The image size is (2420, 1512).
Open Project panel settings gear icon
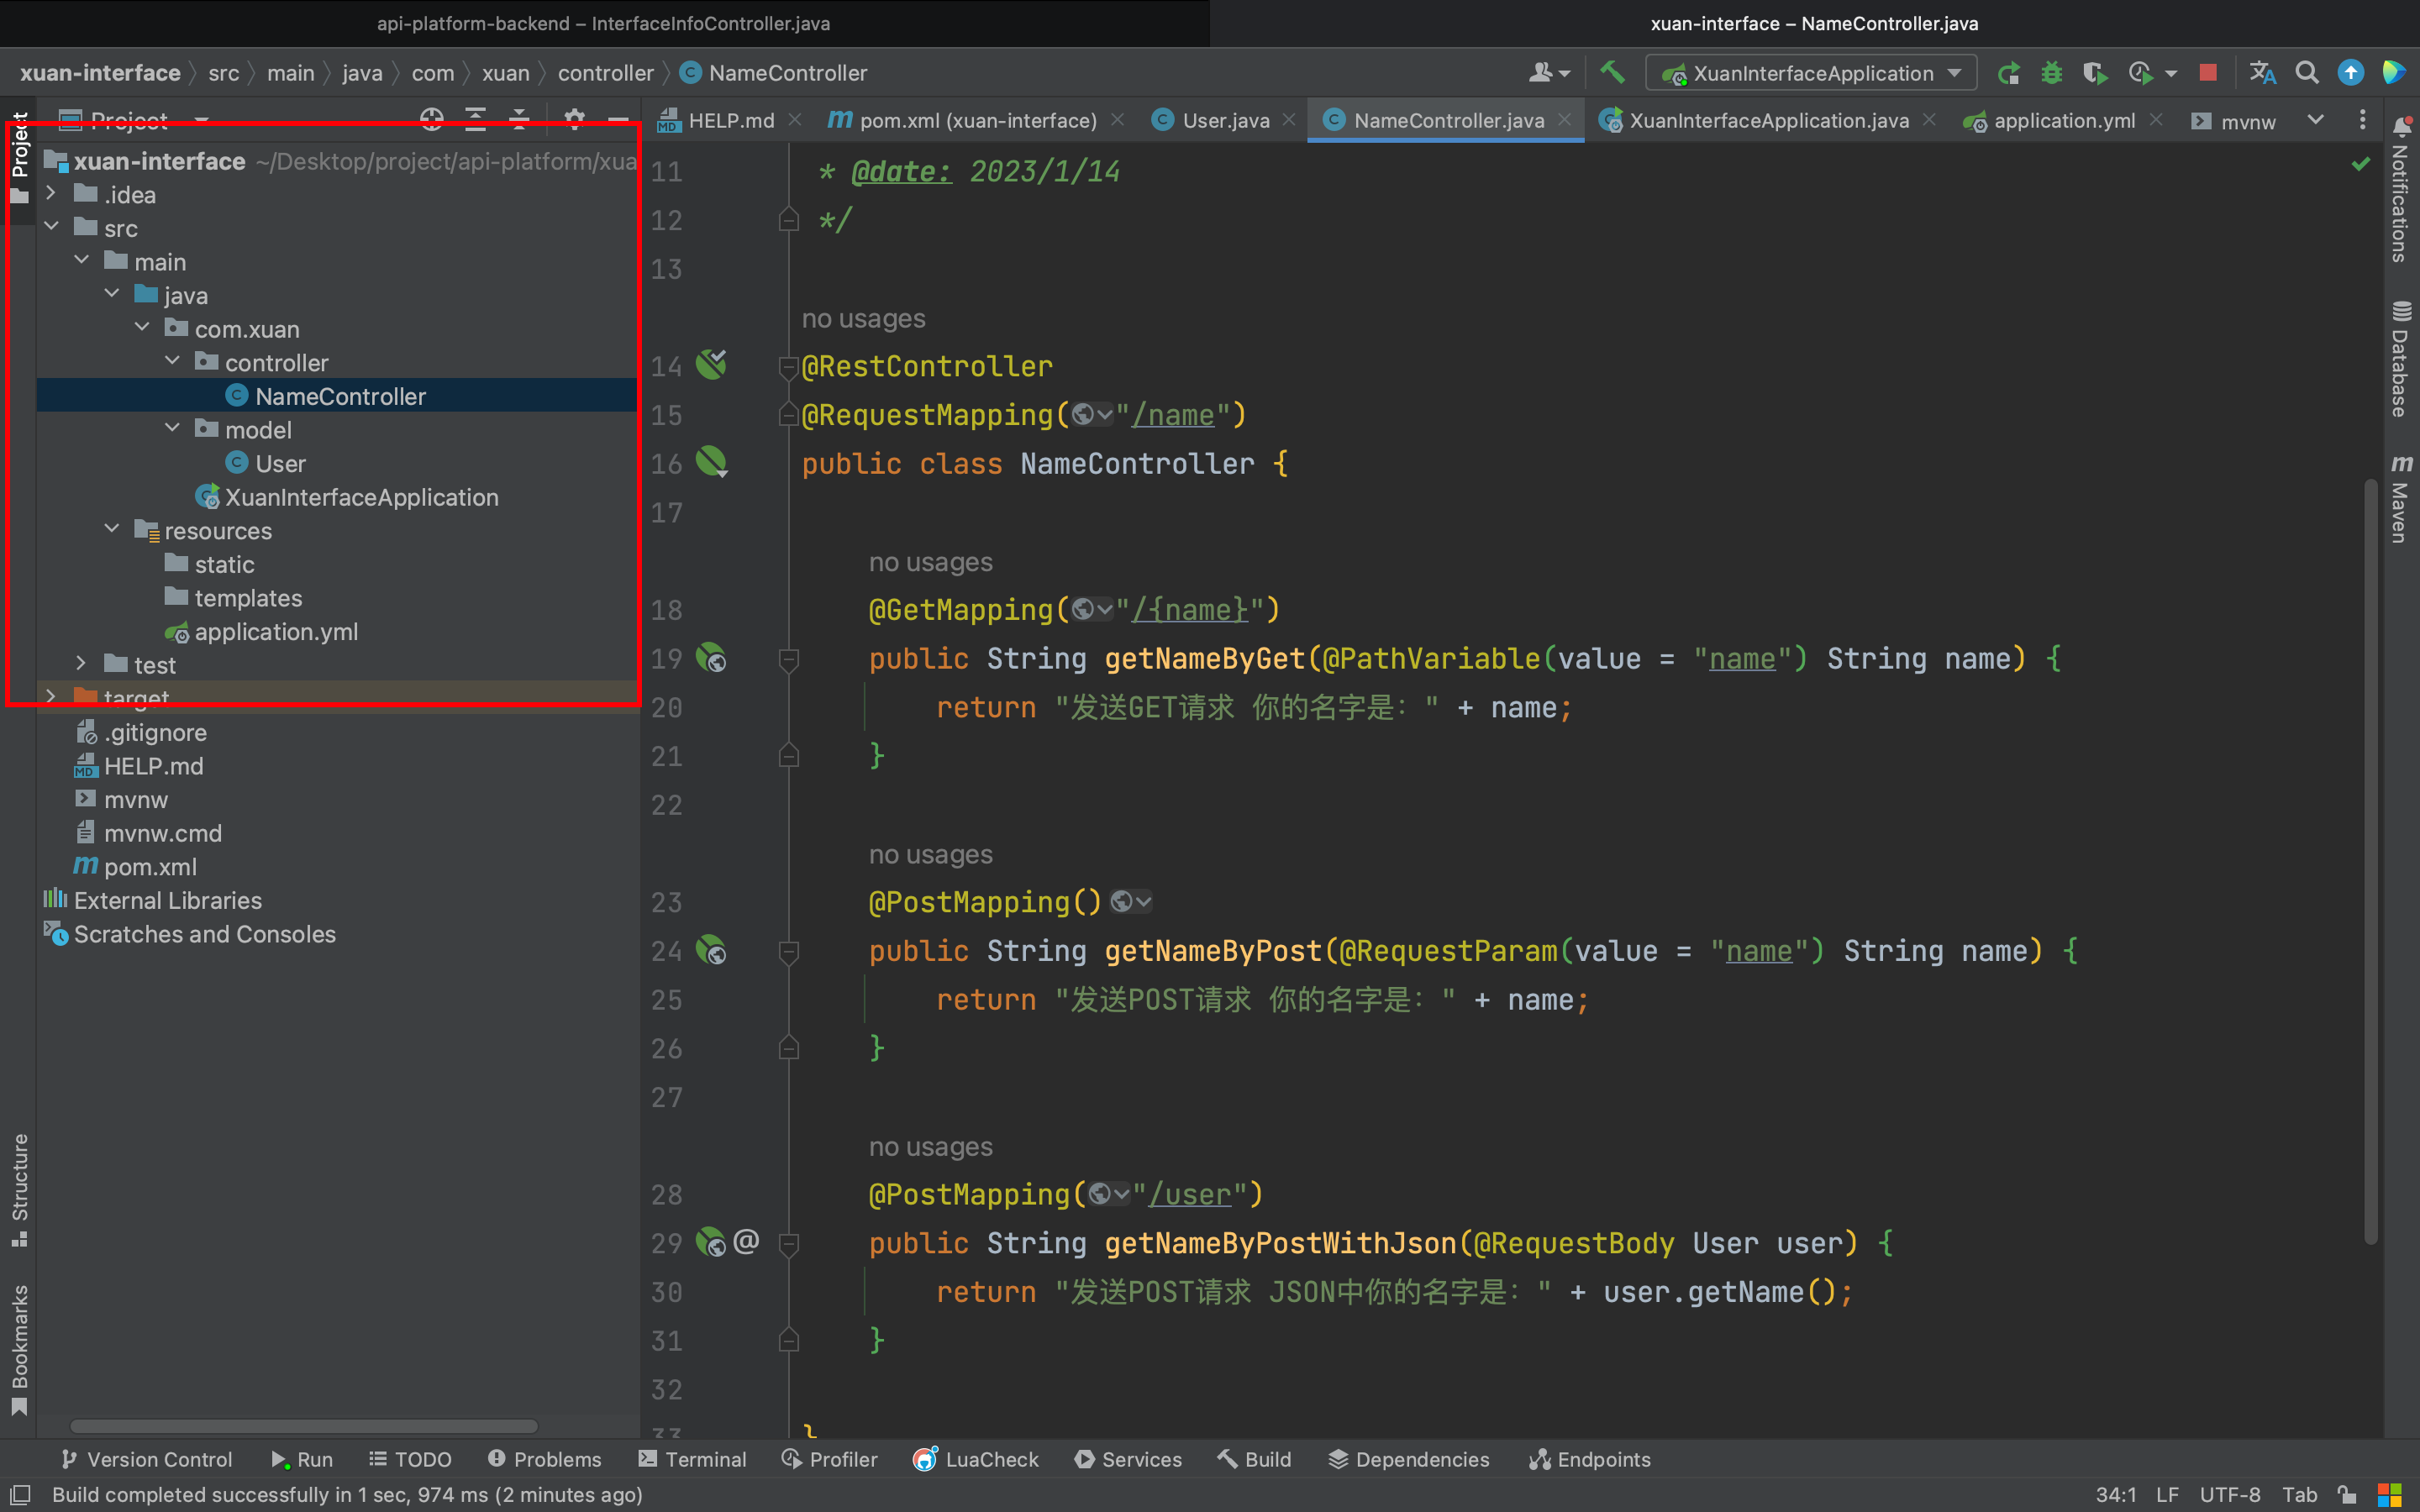coord(574,121)
